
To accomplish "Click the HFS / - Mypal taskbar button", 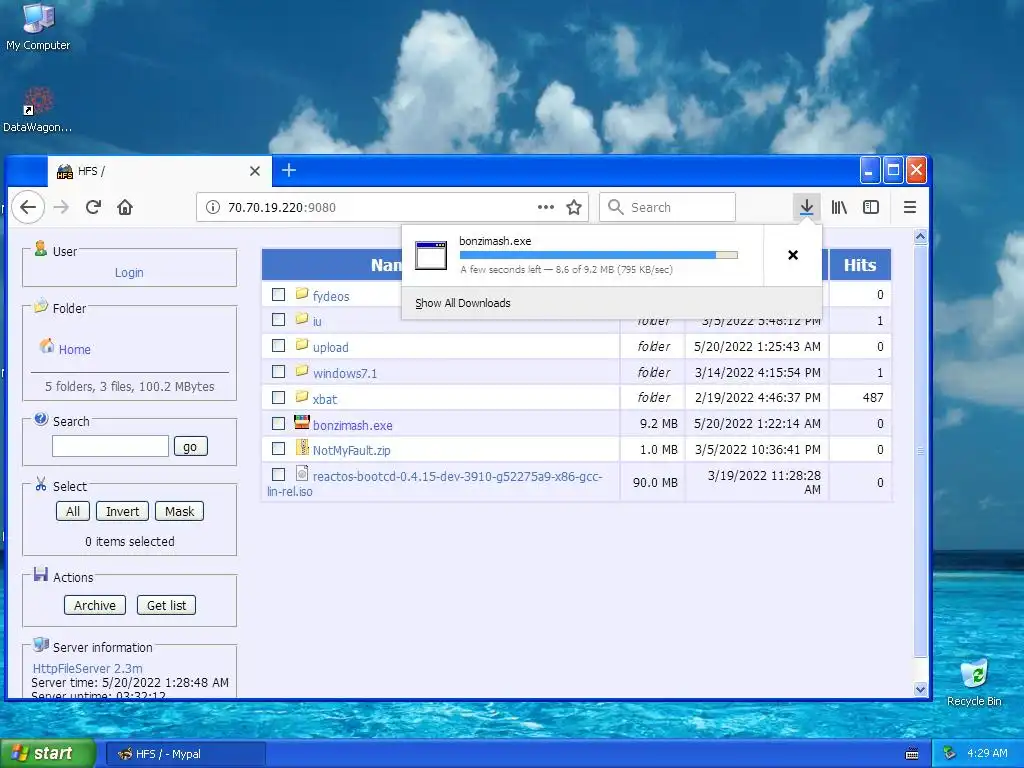I will (x=185, y=754).
